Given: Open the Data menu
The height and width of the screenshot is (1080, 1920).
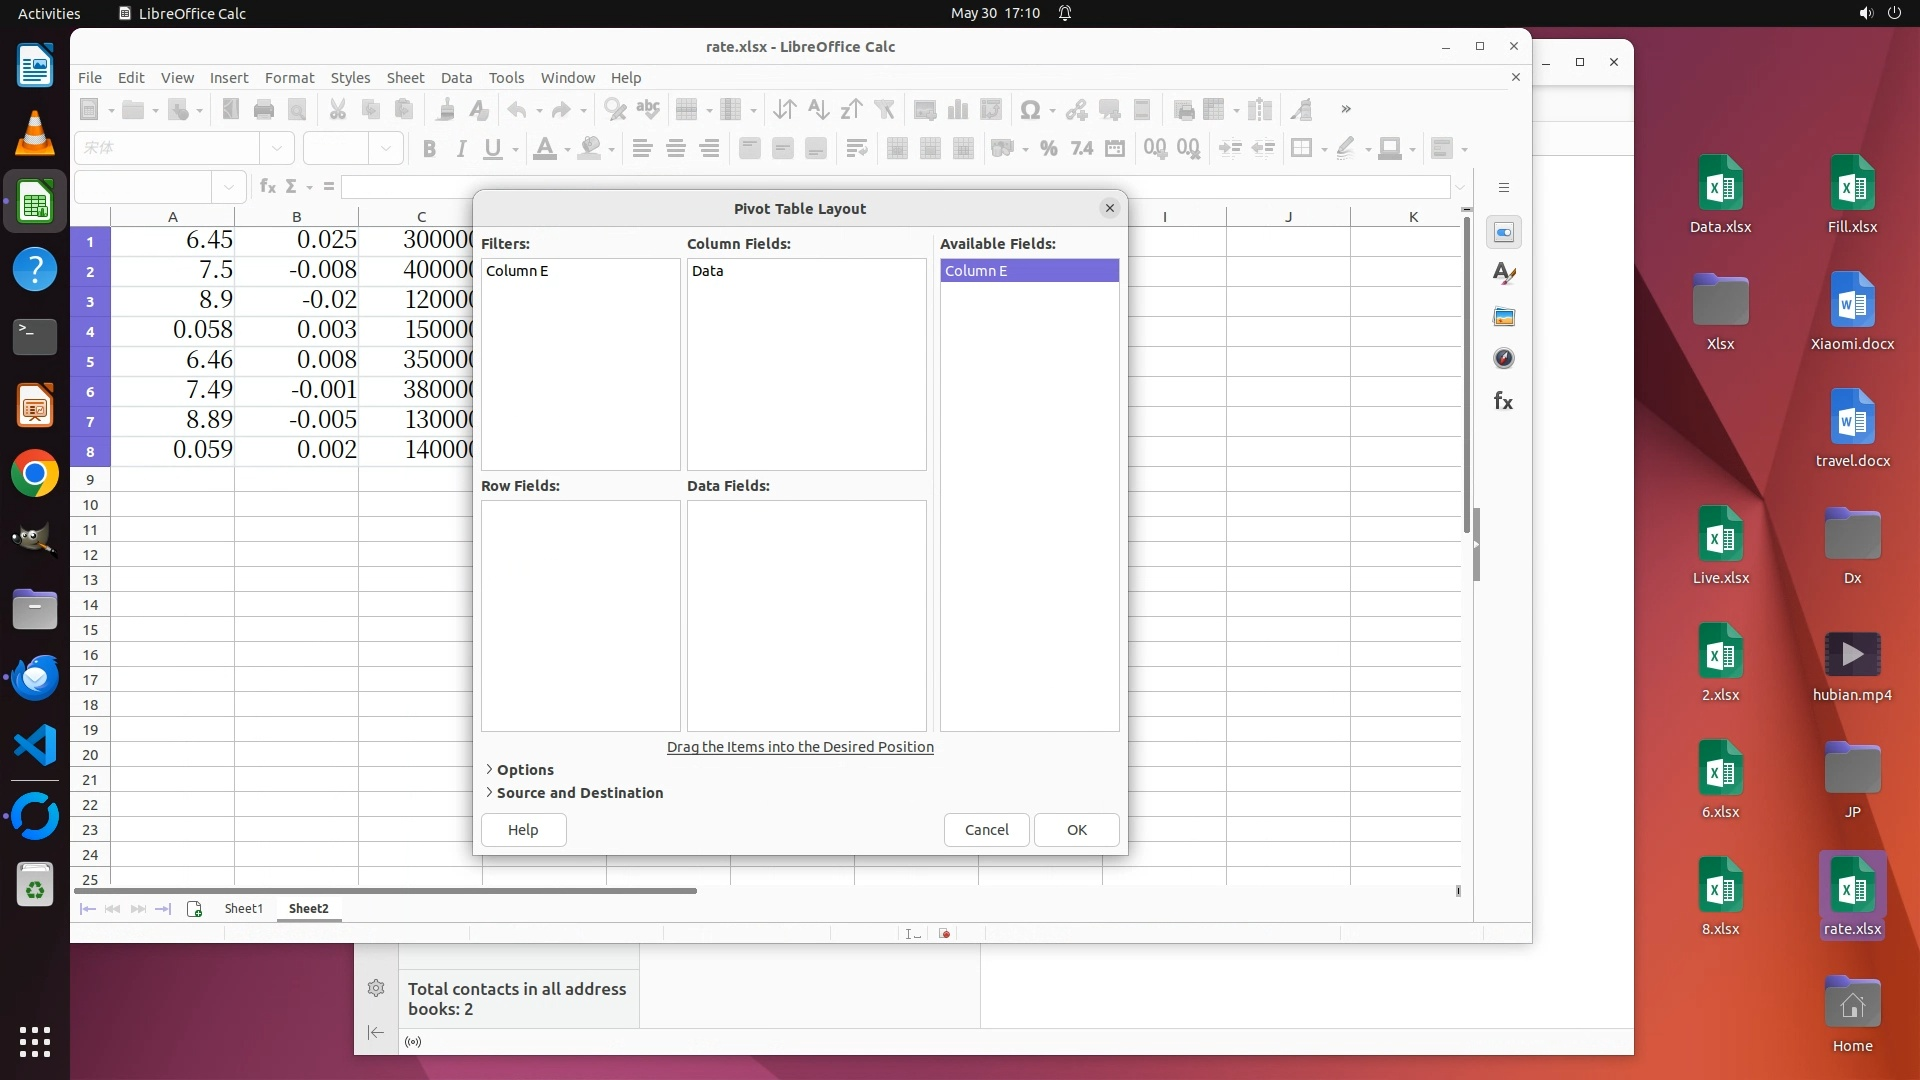Looking at the screenshot, I should 455,77.
